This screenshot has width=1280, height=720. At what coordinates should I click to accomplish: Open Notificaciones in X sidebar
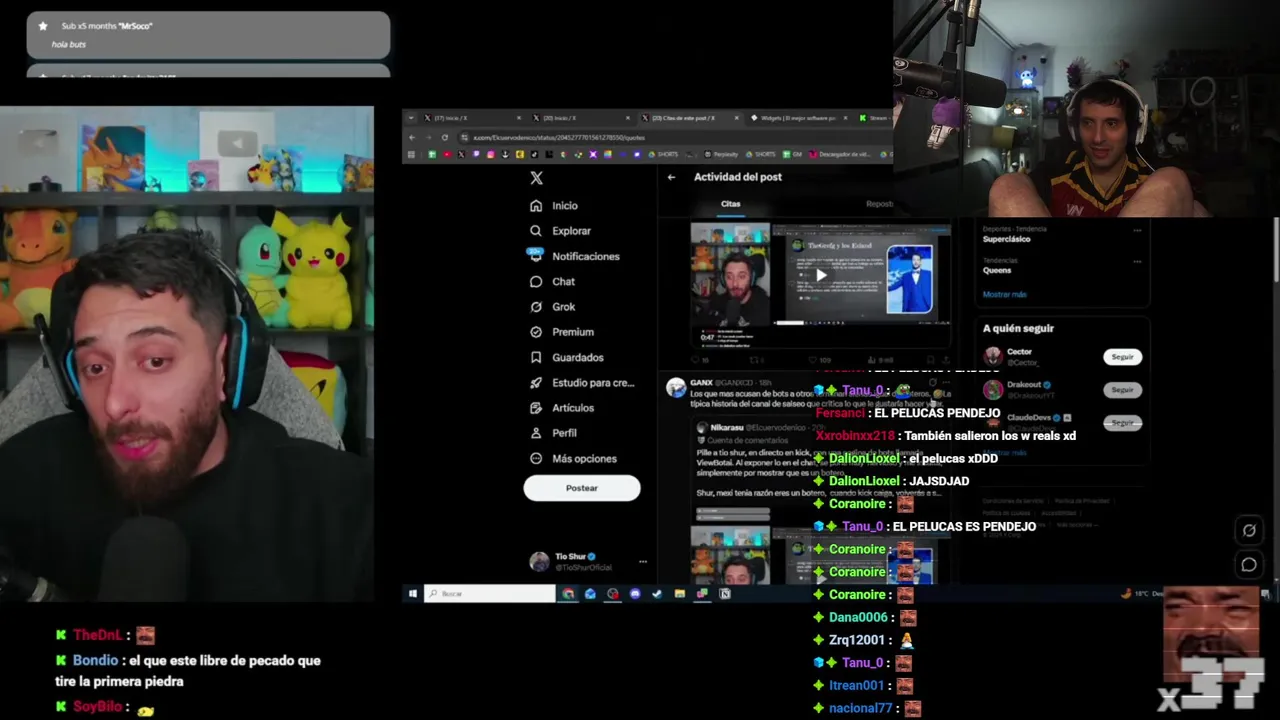tap(575, 256)
